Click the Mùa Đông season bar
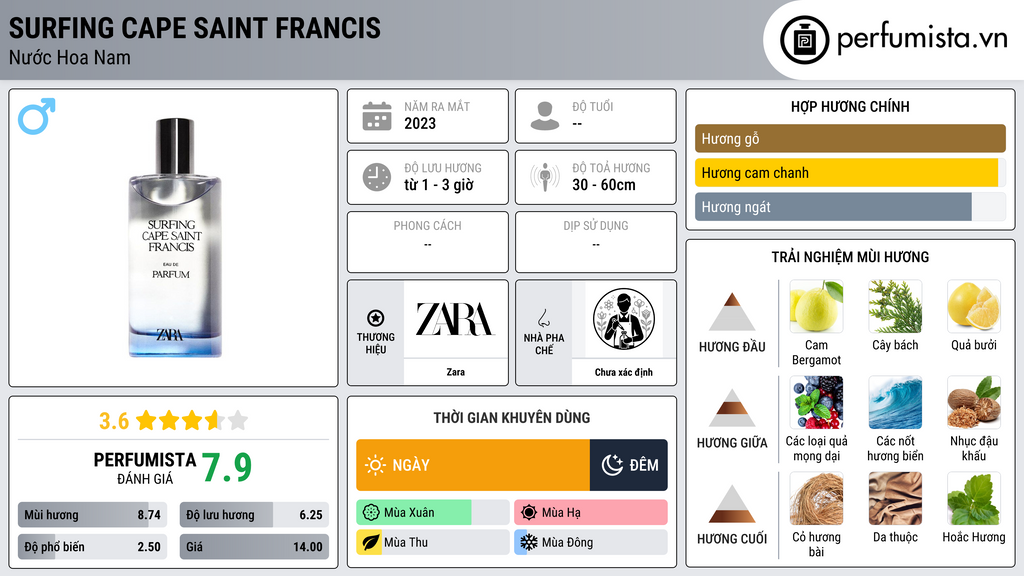Image resolution: width=1024 pixels, height=576 pixels. click(591, 543)
